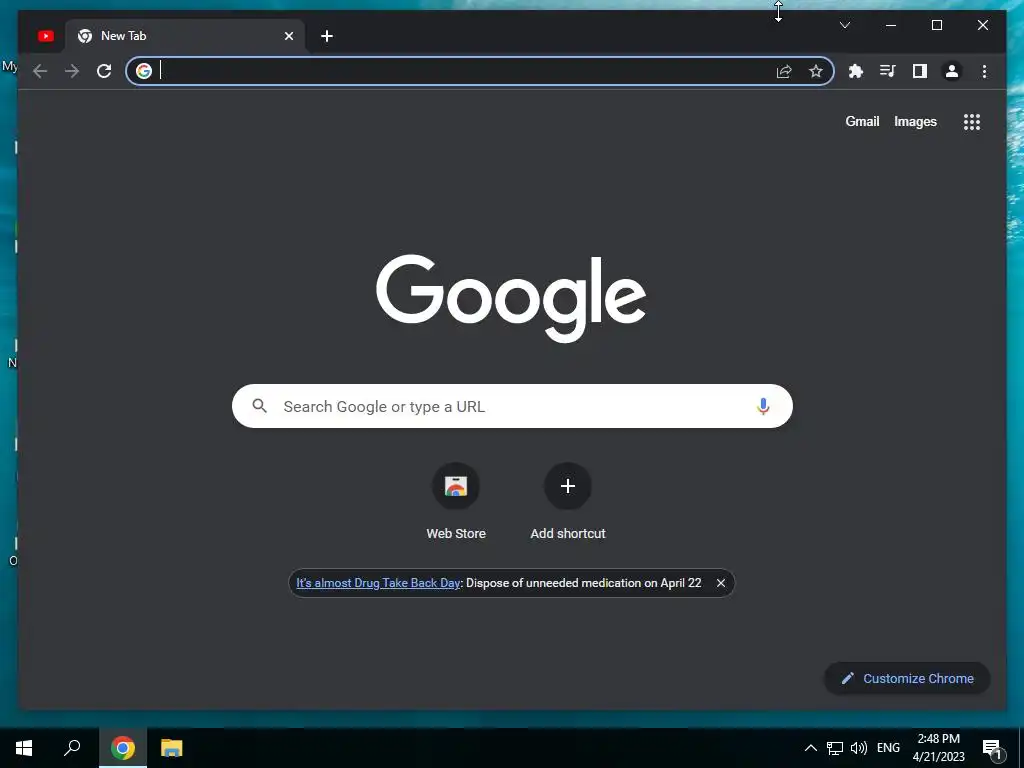This screenshot has width=1024, height=768.
Task: Open the profile avatar menu
Action: 952,71
